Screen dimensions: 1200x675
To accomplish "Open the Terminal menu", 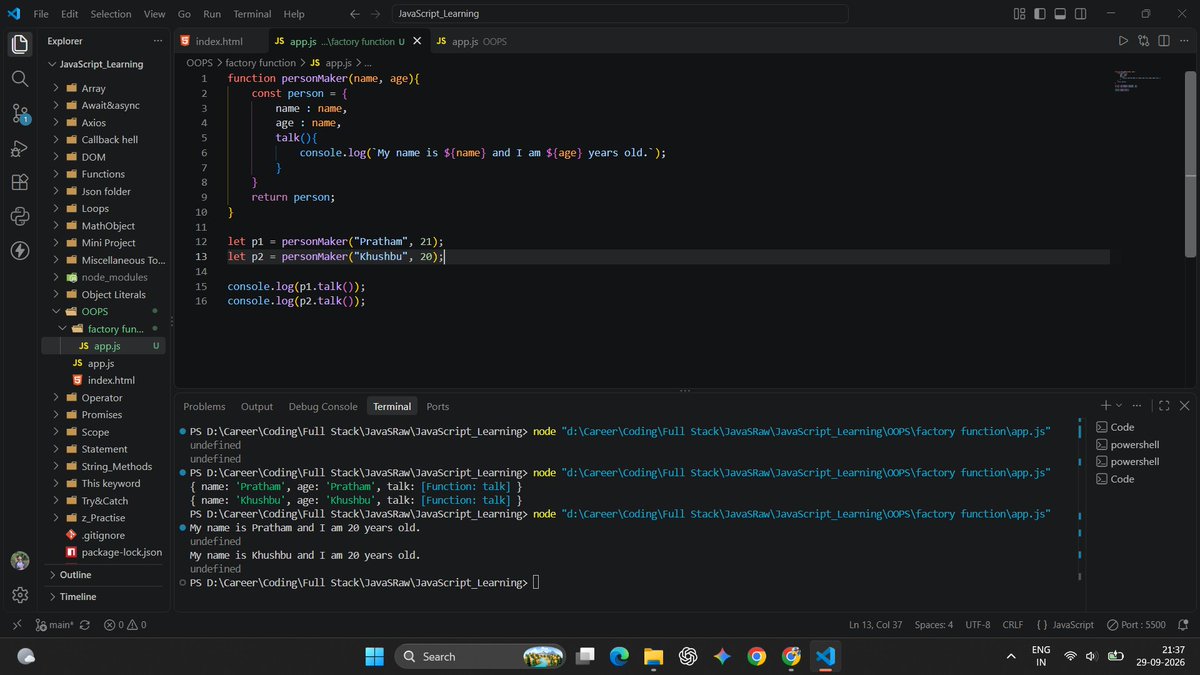I will point(252,14).
